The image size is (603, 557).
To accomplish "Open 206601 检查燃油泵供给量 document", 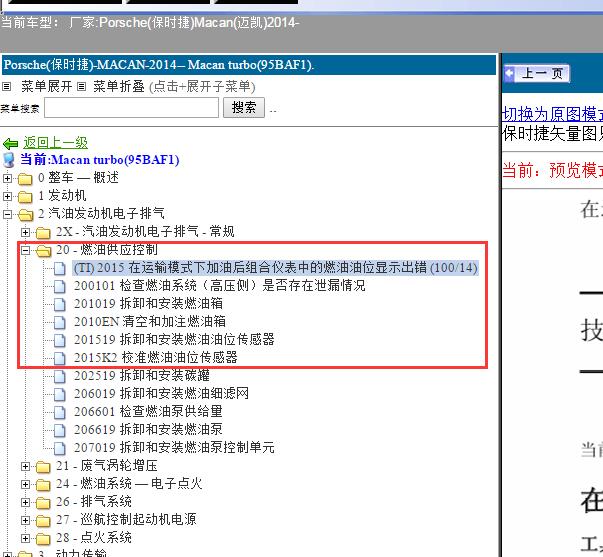I will (x=148, y=412).
